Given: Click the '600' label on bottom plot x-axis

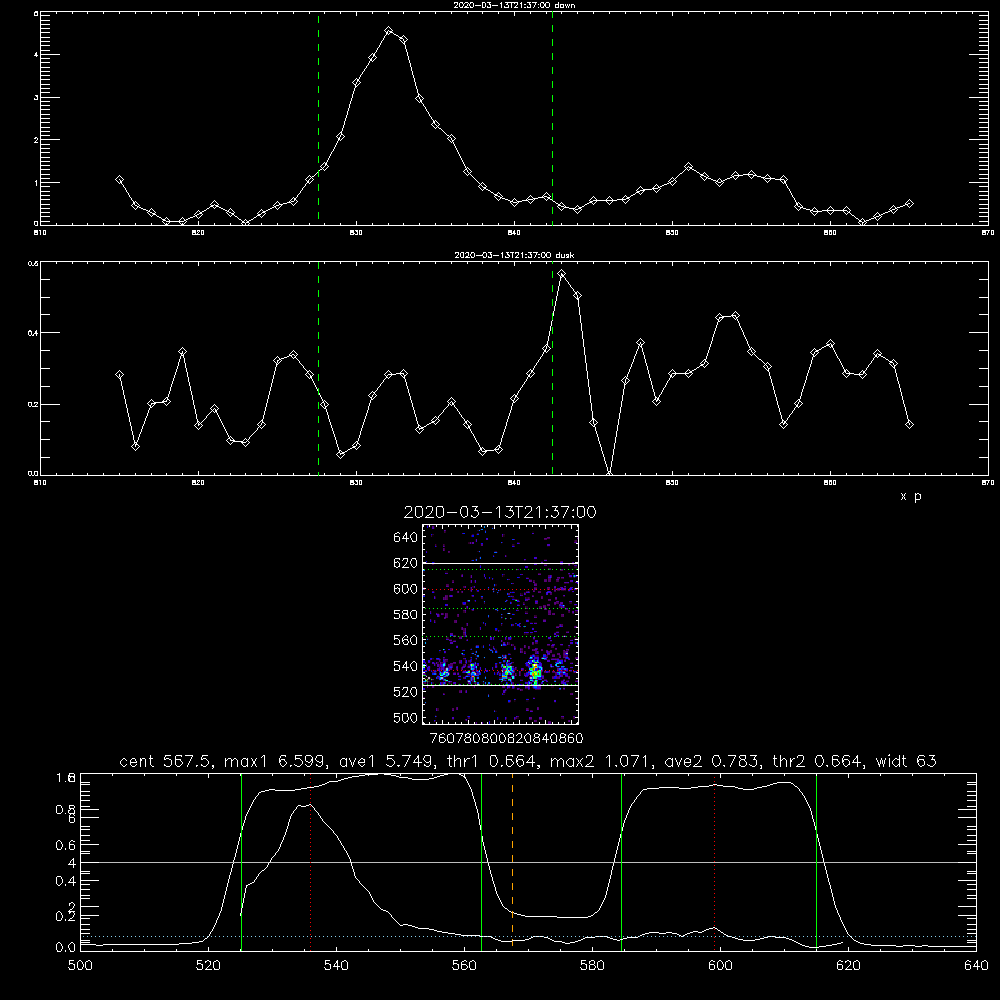Looking at the screenshot, I should pyautogui.click(x=721, y=966).
